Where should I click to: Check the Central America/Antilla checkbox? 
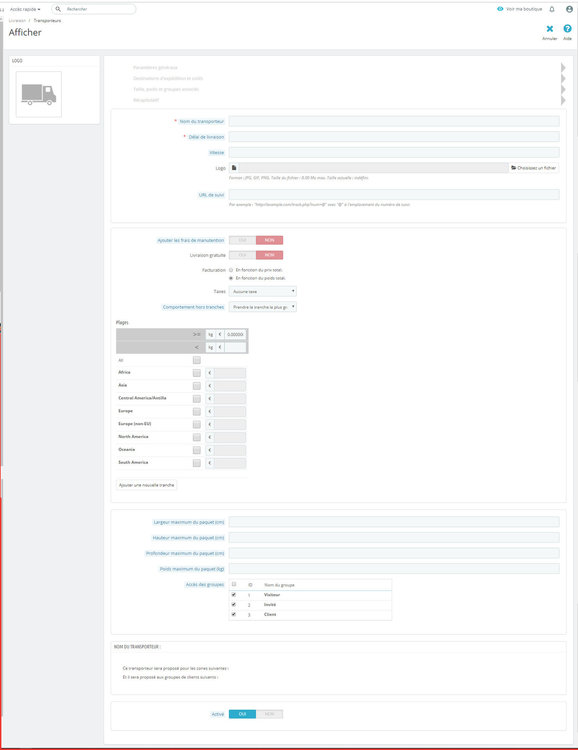197,398
